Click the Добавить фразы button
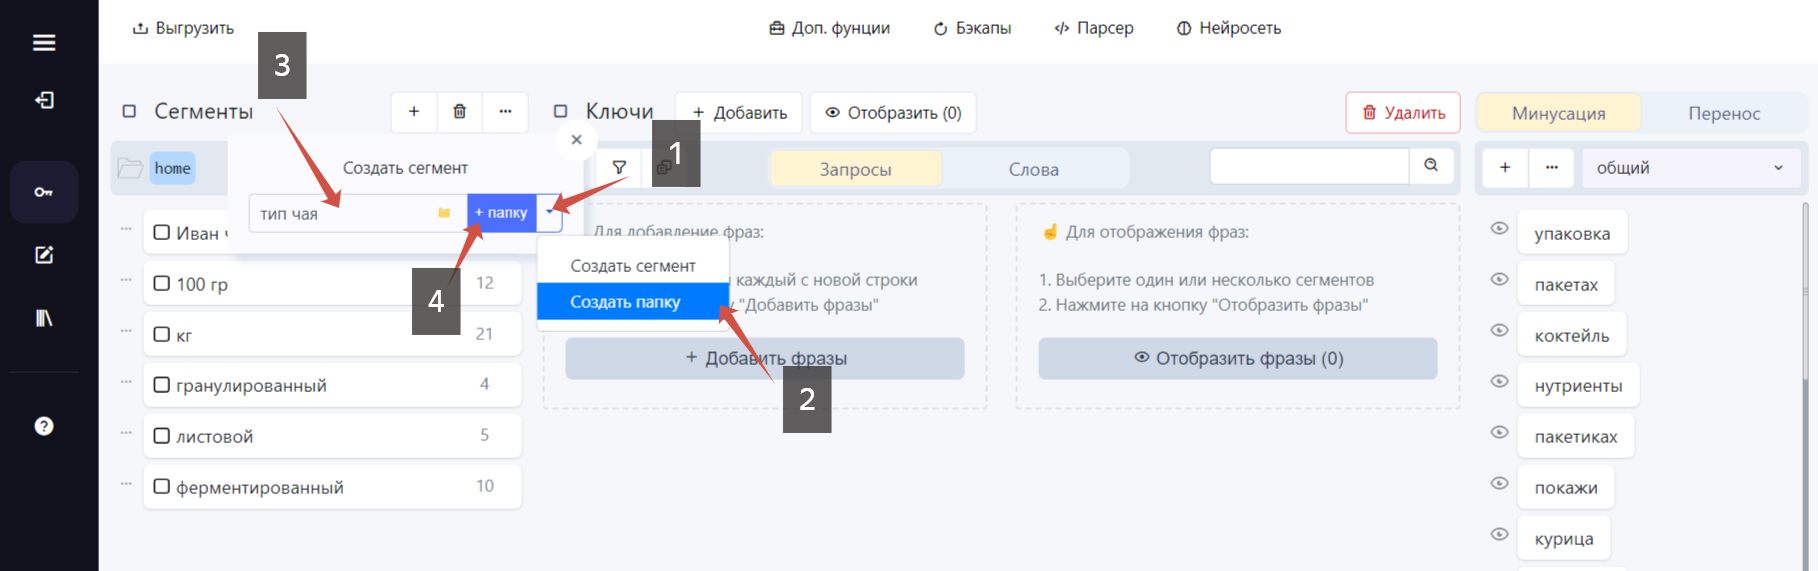This screenshot has height=571, width=1818. coord(765,358)
